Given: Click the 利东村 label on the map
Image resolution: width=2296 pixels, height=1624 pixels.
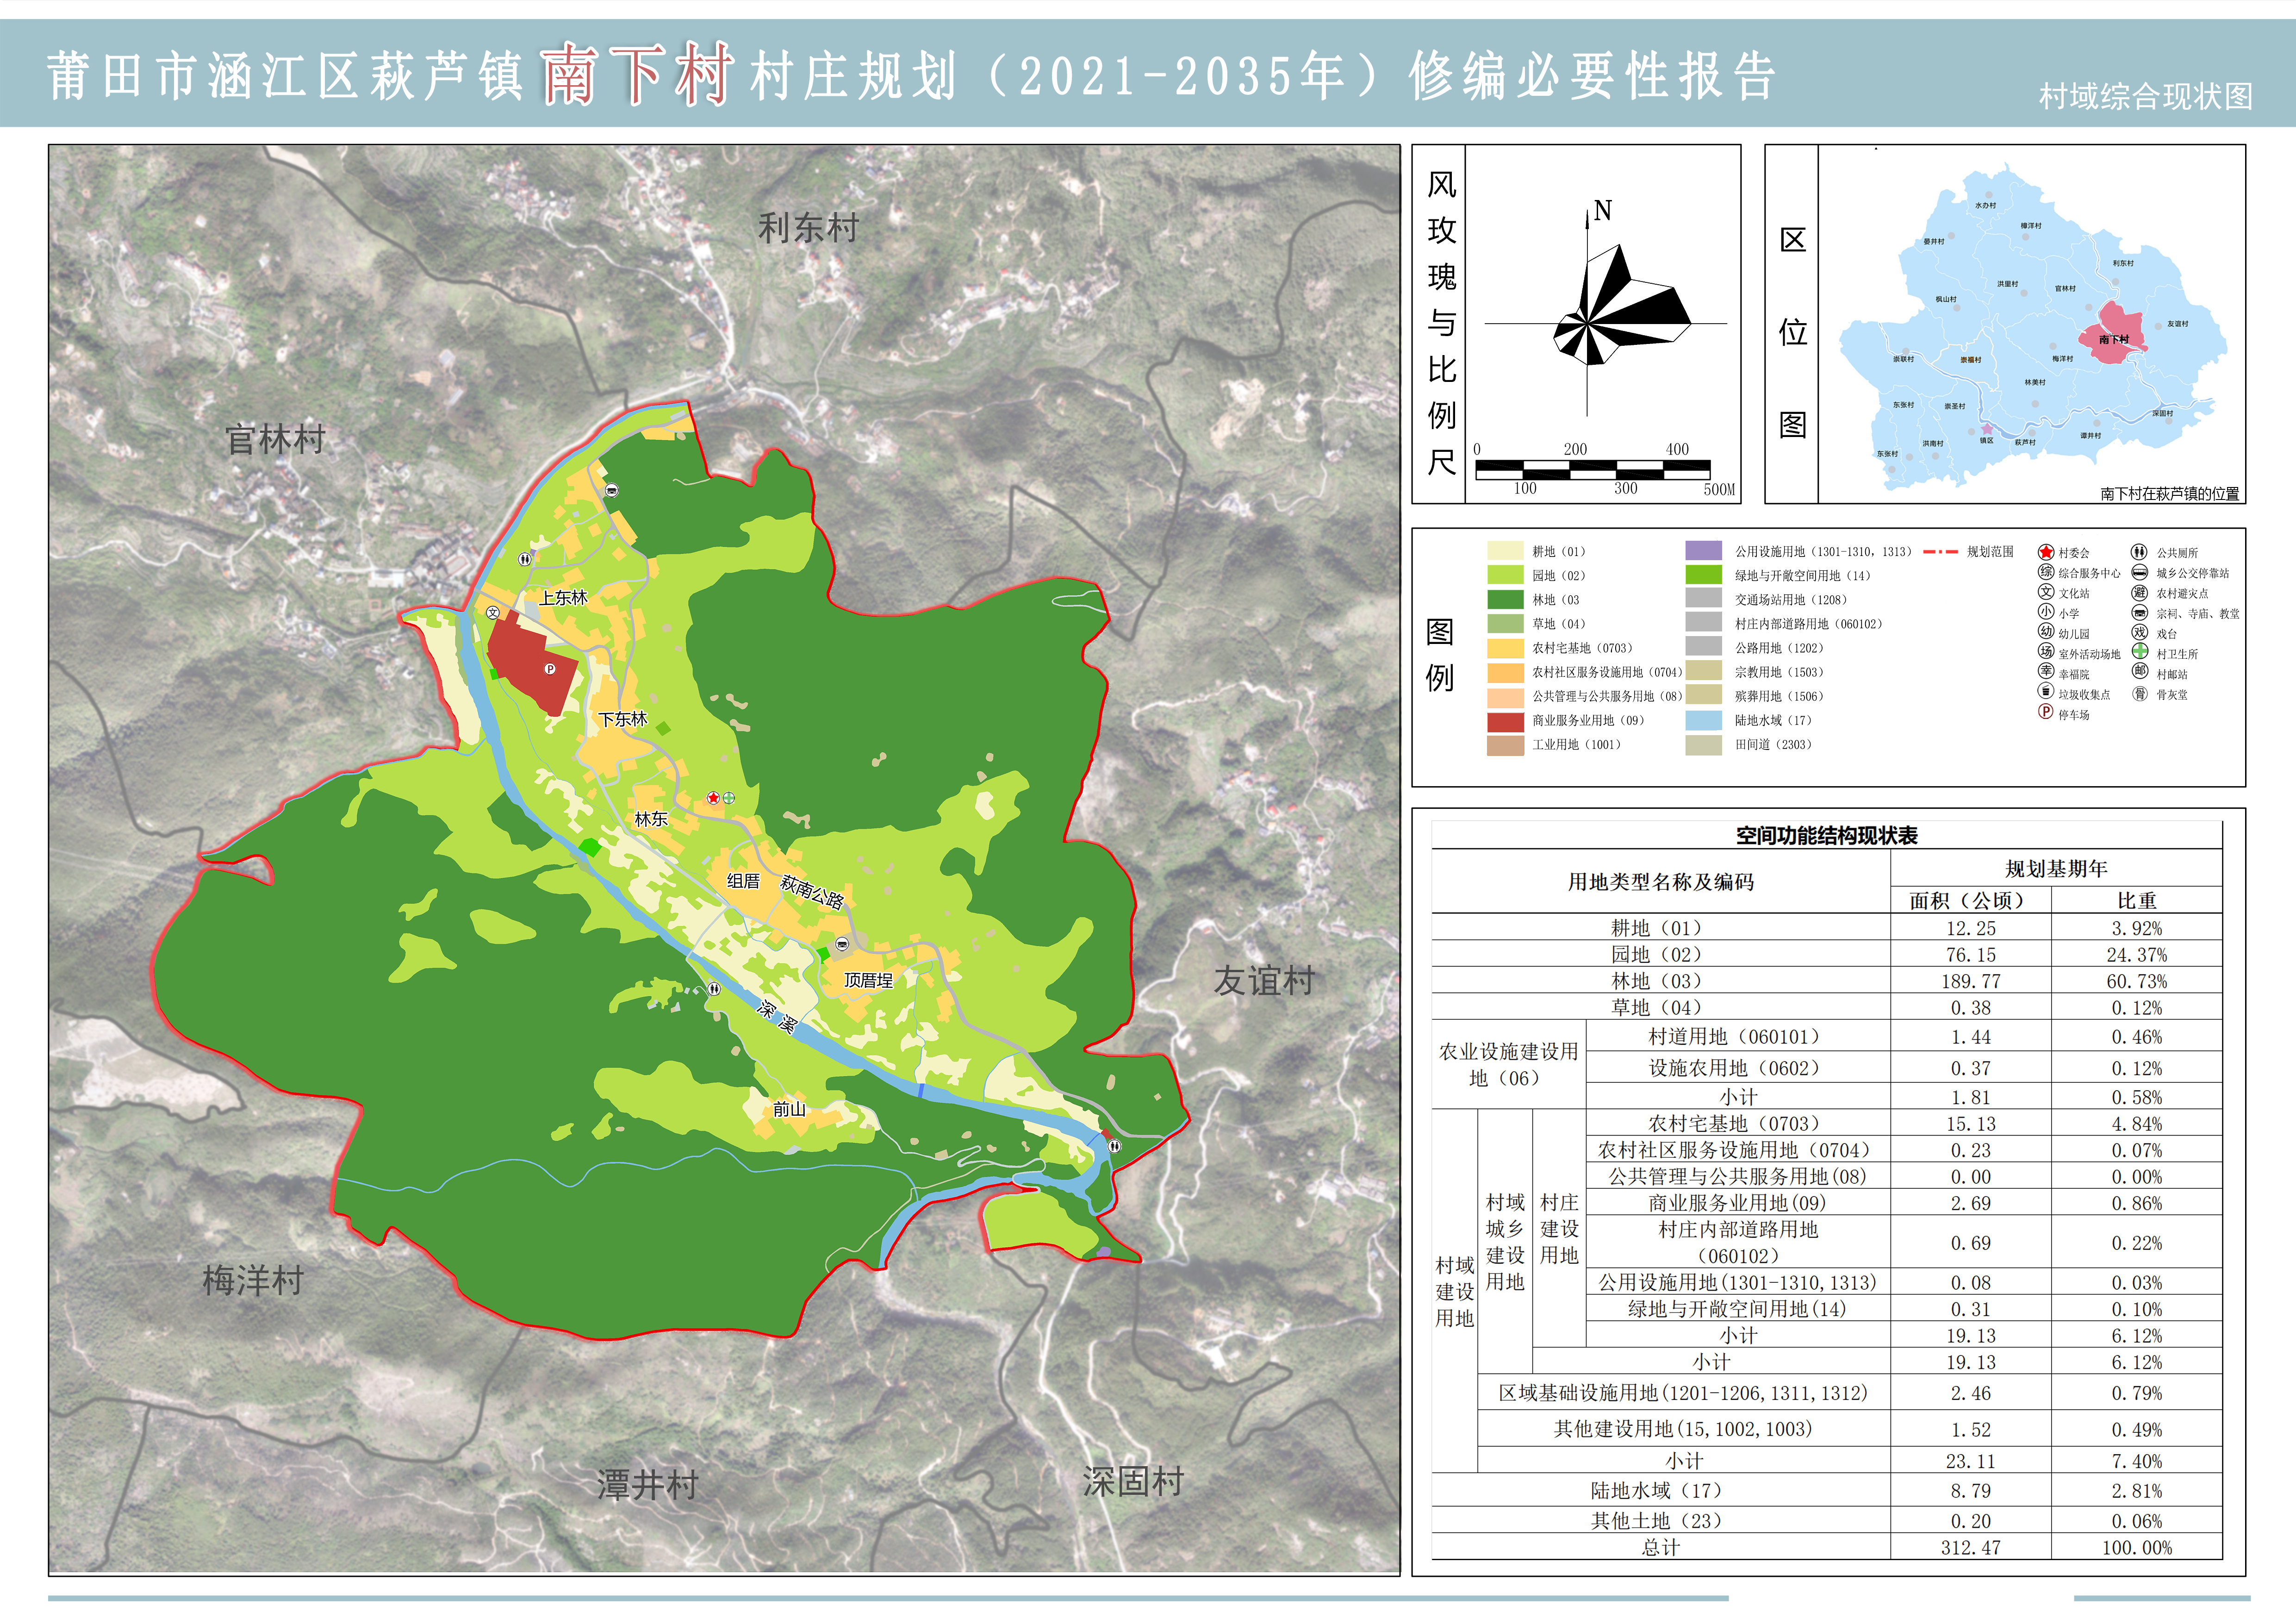Looking at the screenshot, I should (808, 229).
